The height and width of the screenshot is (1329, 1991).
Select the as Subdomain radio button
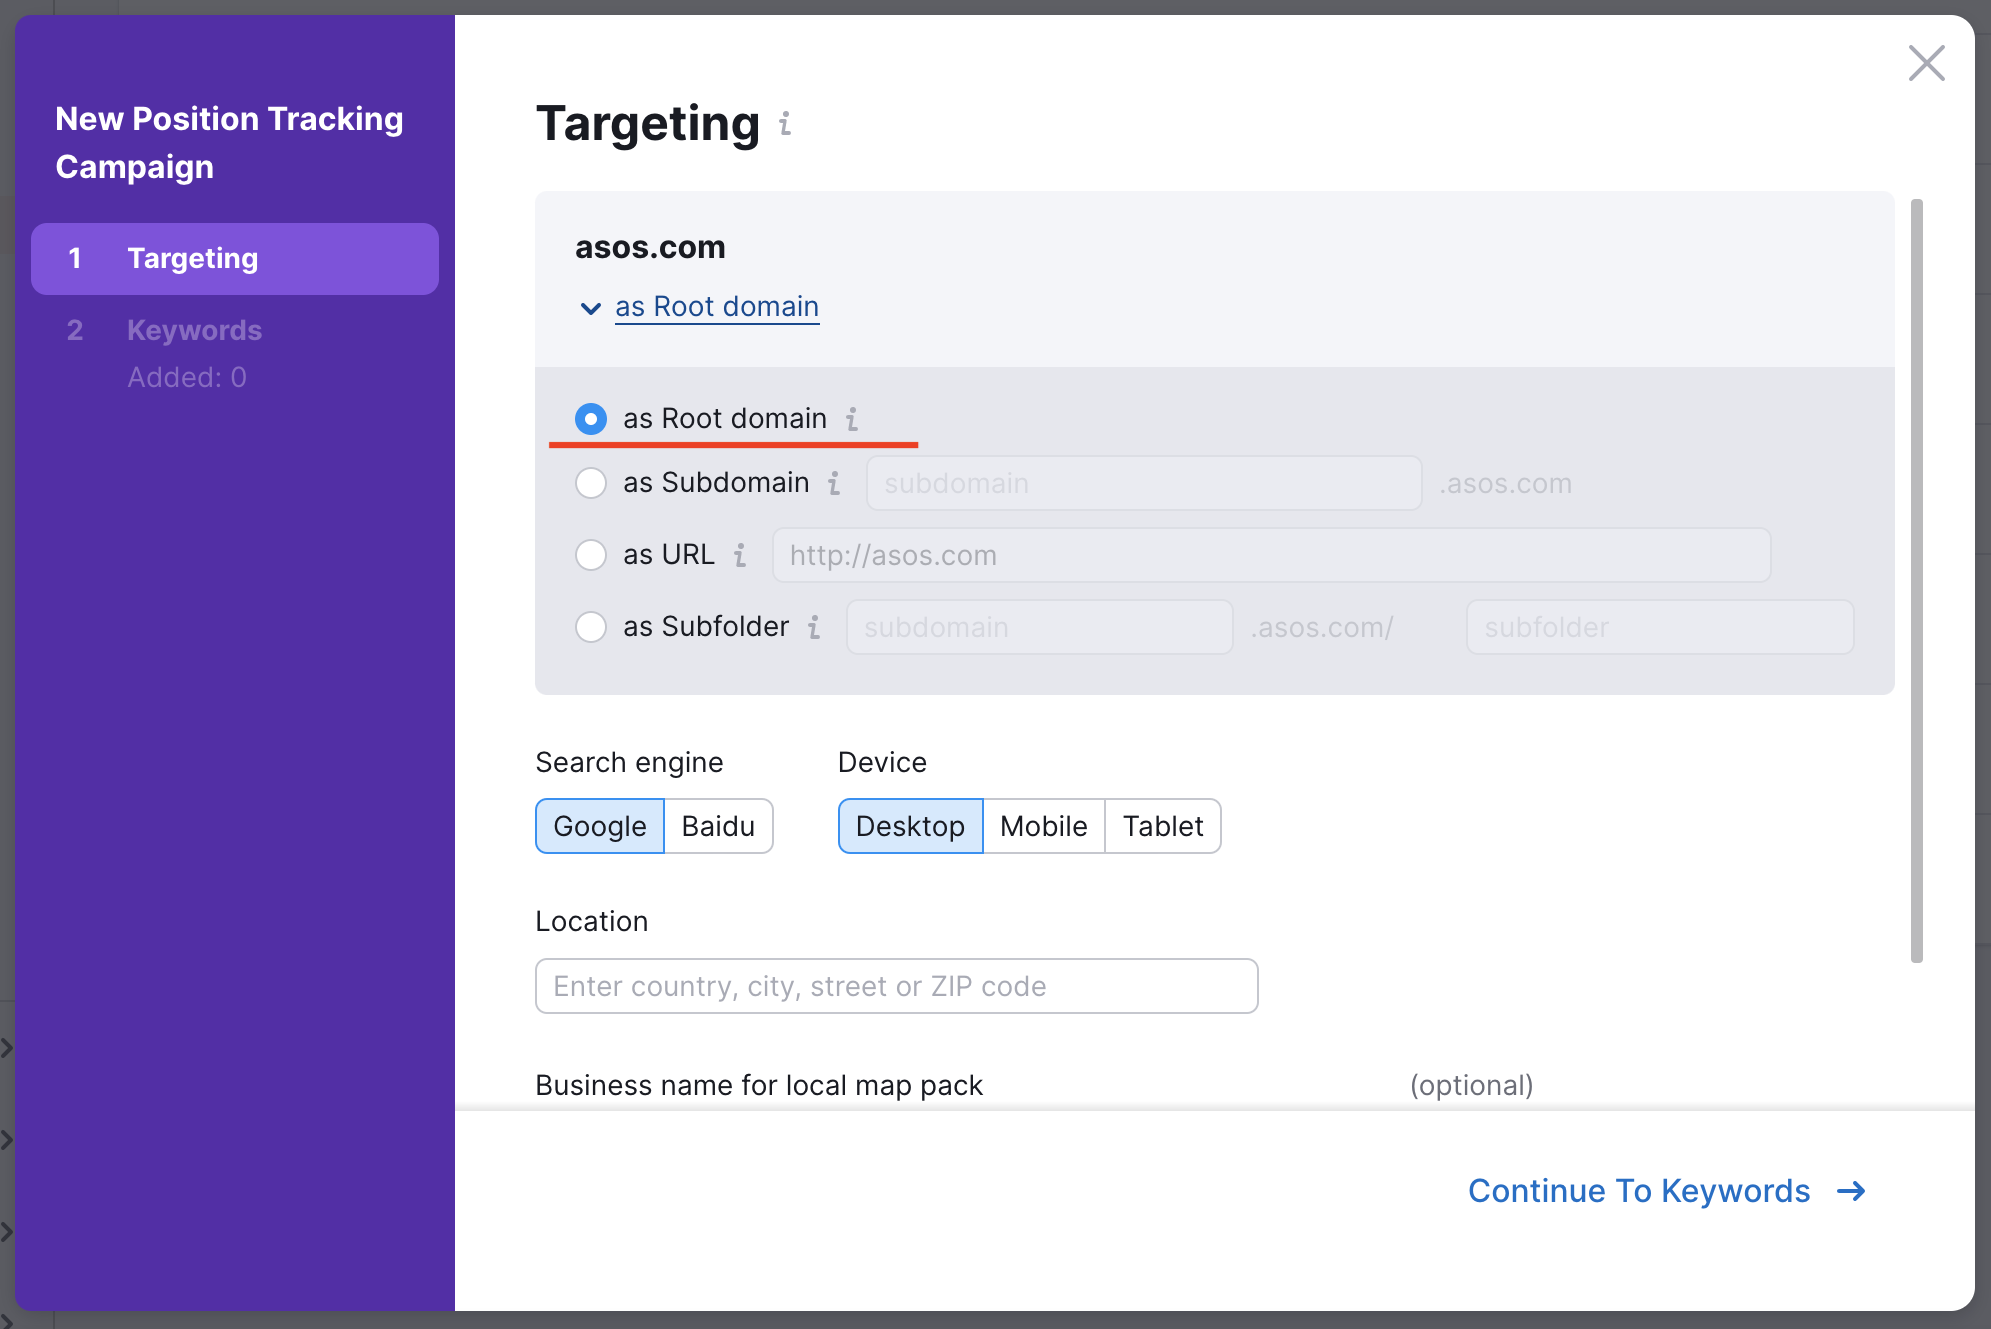click(x=591, y=483)
